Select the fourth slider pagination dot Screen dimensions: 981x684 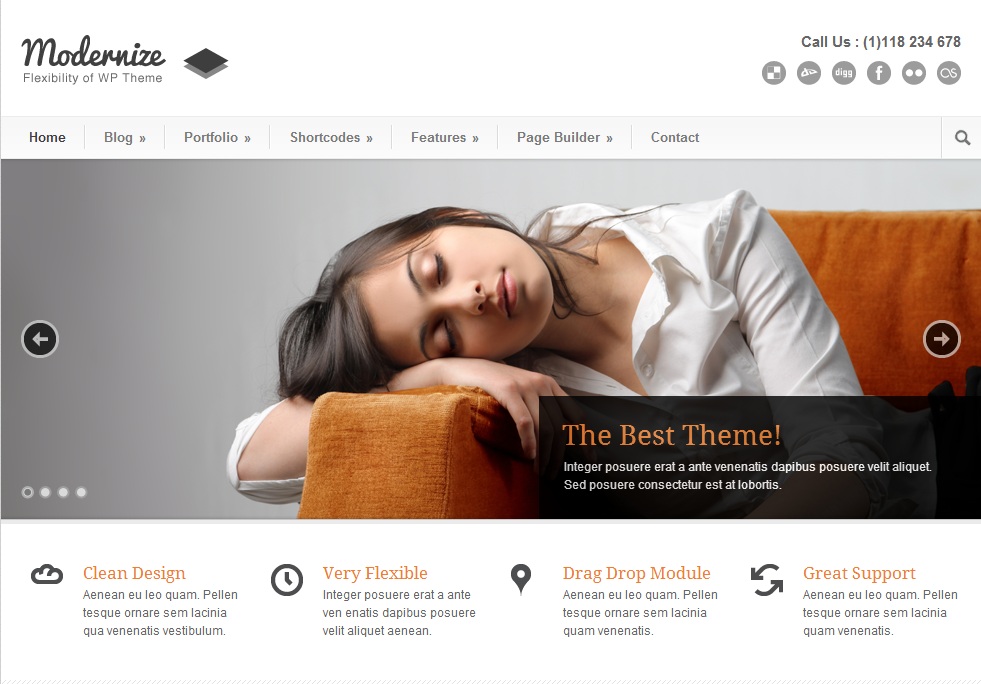click(81, 492)
